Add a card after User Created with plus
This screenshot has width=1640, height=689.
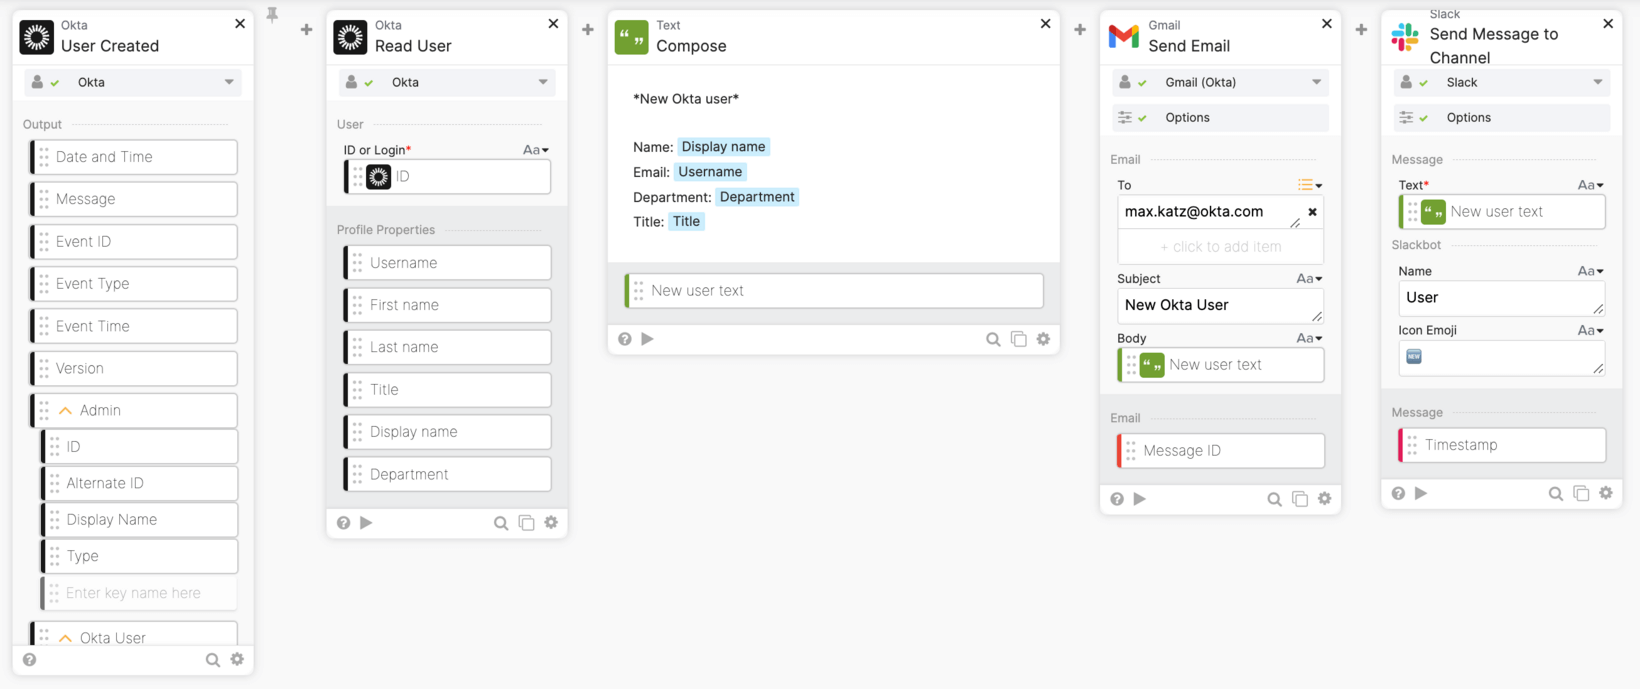[x=306, y=30]
